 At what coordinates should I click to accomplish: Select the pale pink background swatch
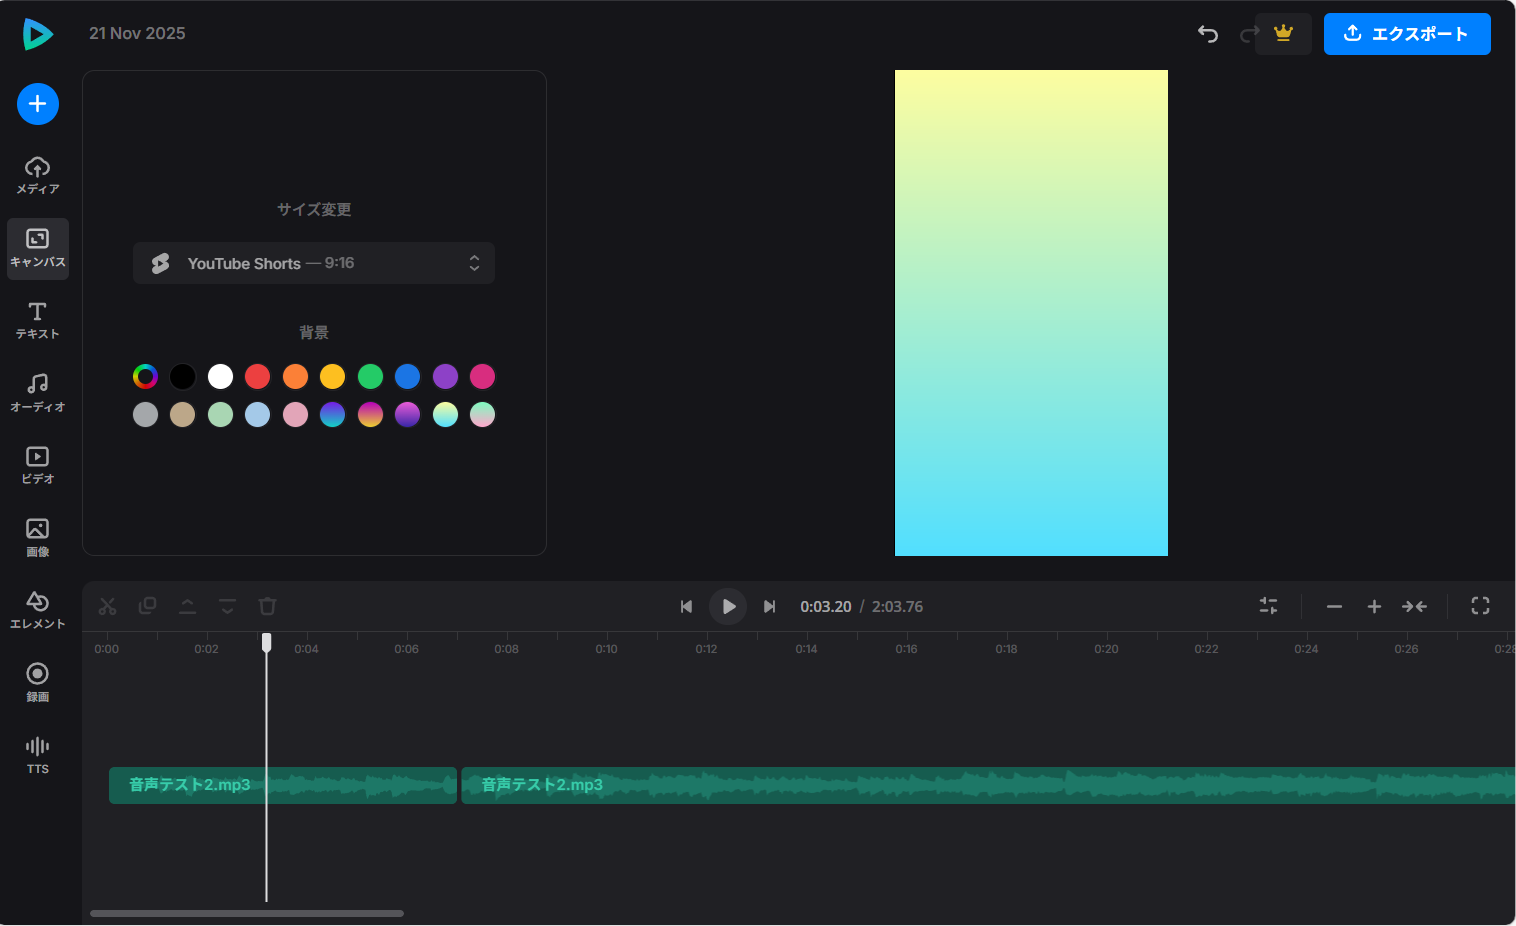click(295, 414)
